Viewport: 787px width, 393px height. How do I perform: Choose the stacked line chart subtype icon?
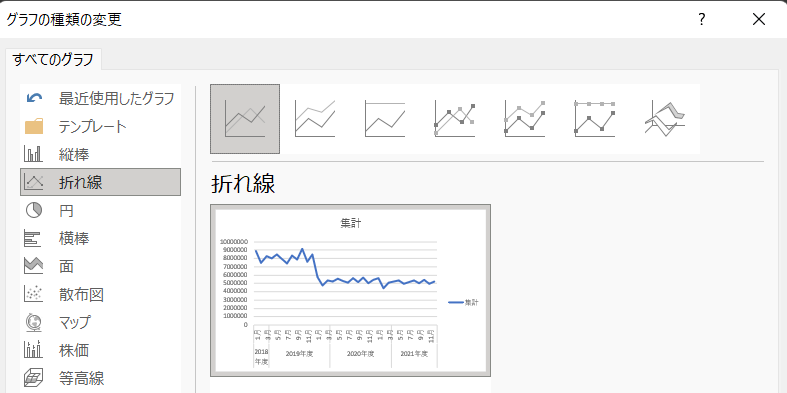click(x=315, y=119)
